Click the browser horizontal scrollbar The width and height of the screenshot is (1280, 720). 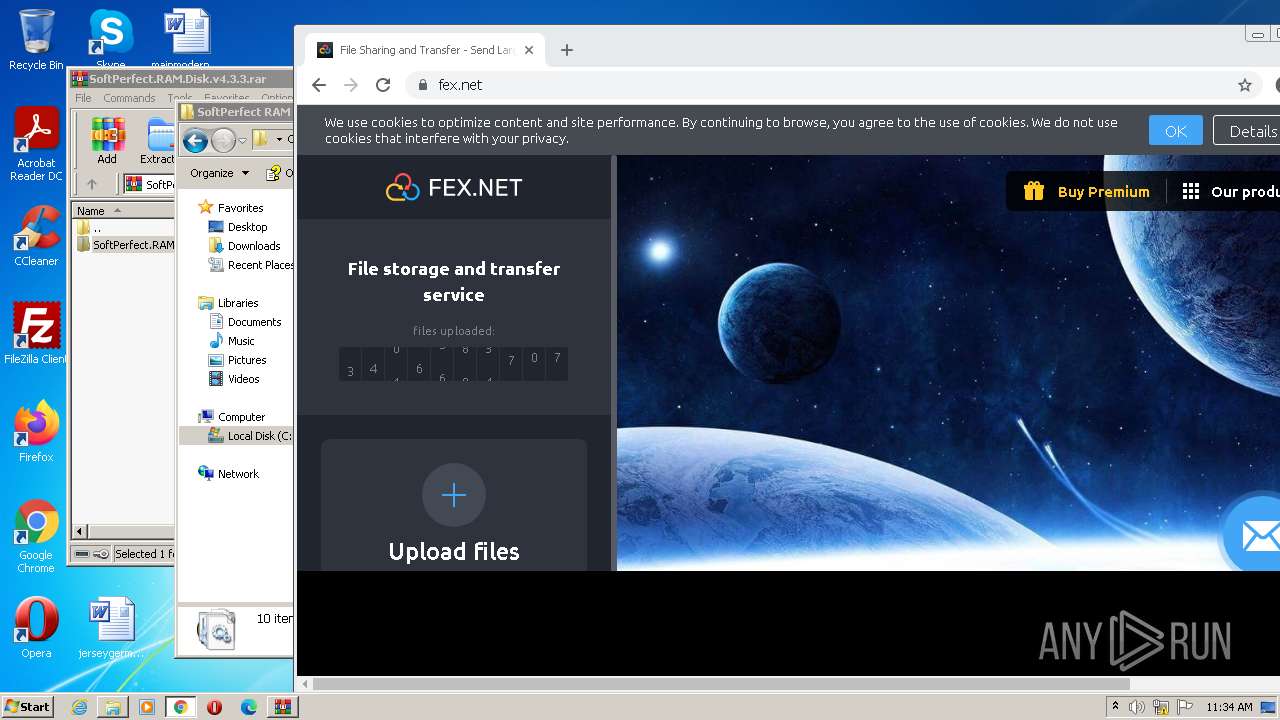coord(722,685)
